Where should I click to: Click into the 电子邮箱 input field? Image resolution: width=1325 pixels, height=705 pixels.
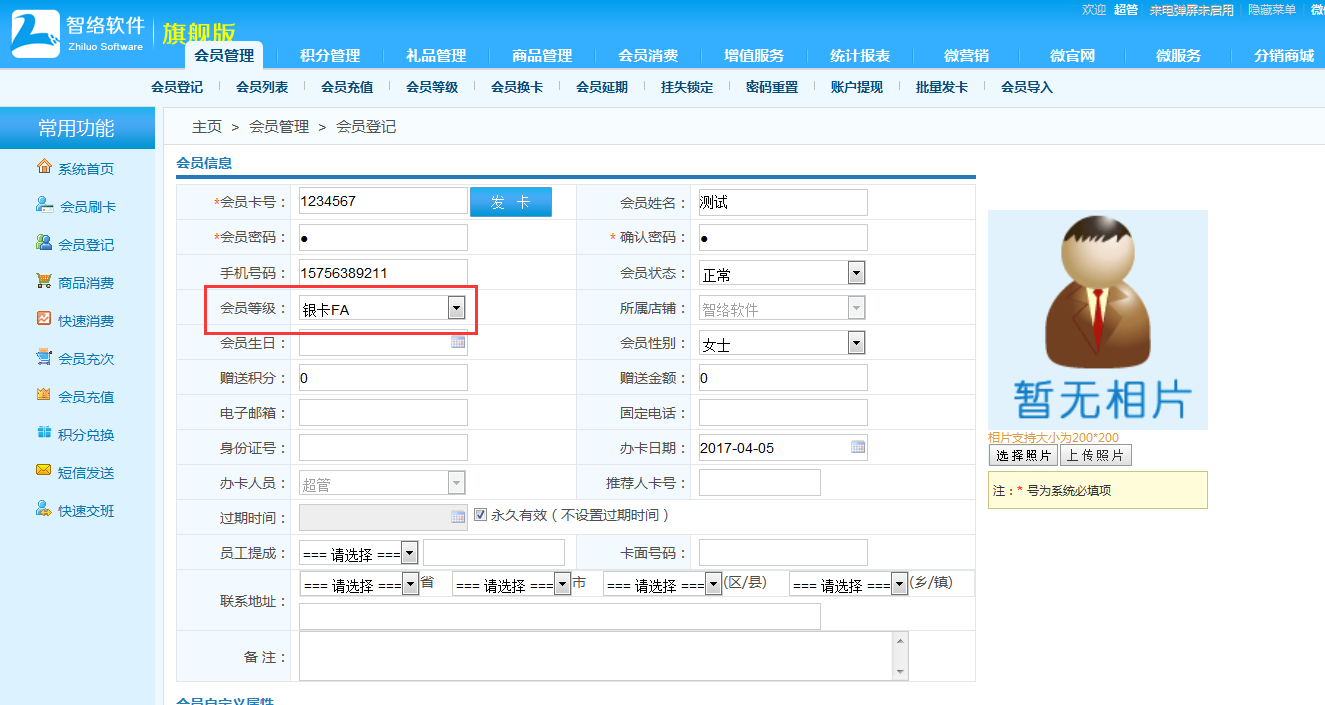pyautogui.click(x=383, y=413)
